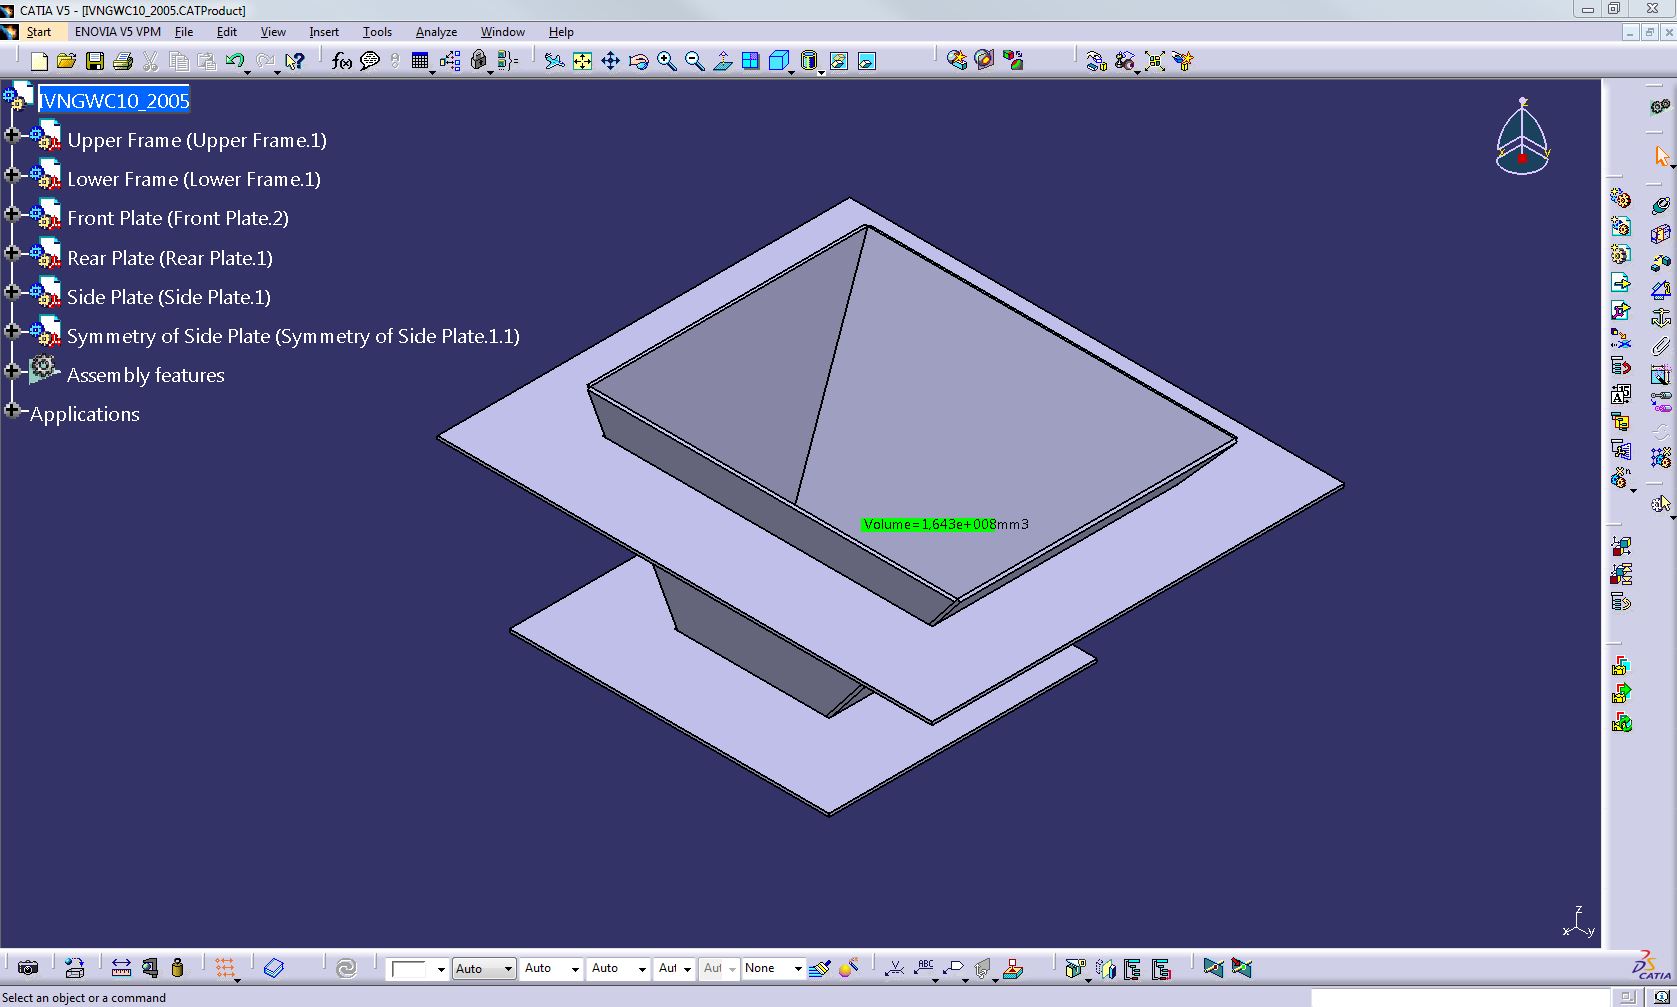Click the Print icon
1677x1007 pixels.
point(122,62)
